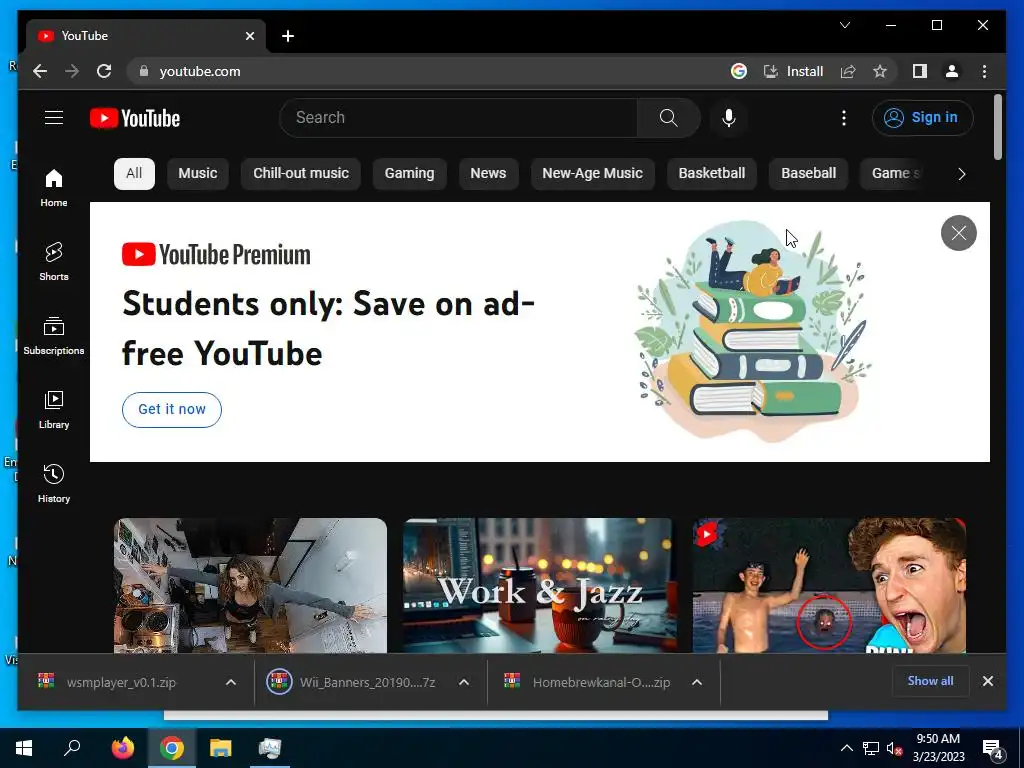Dismiss the YouTube Premium banner

(958, 232)
